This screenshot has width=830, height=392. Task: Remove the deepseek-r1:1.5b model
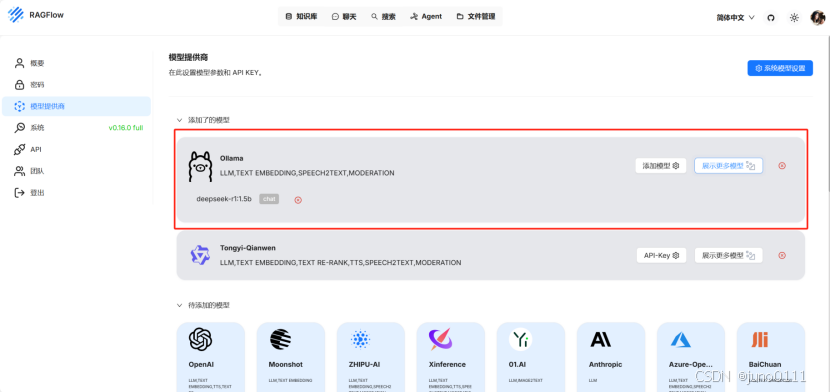coord(298,200)
